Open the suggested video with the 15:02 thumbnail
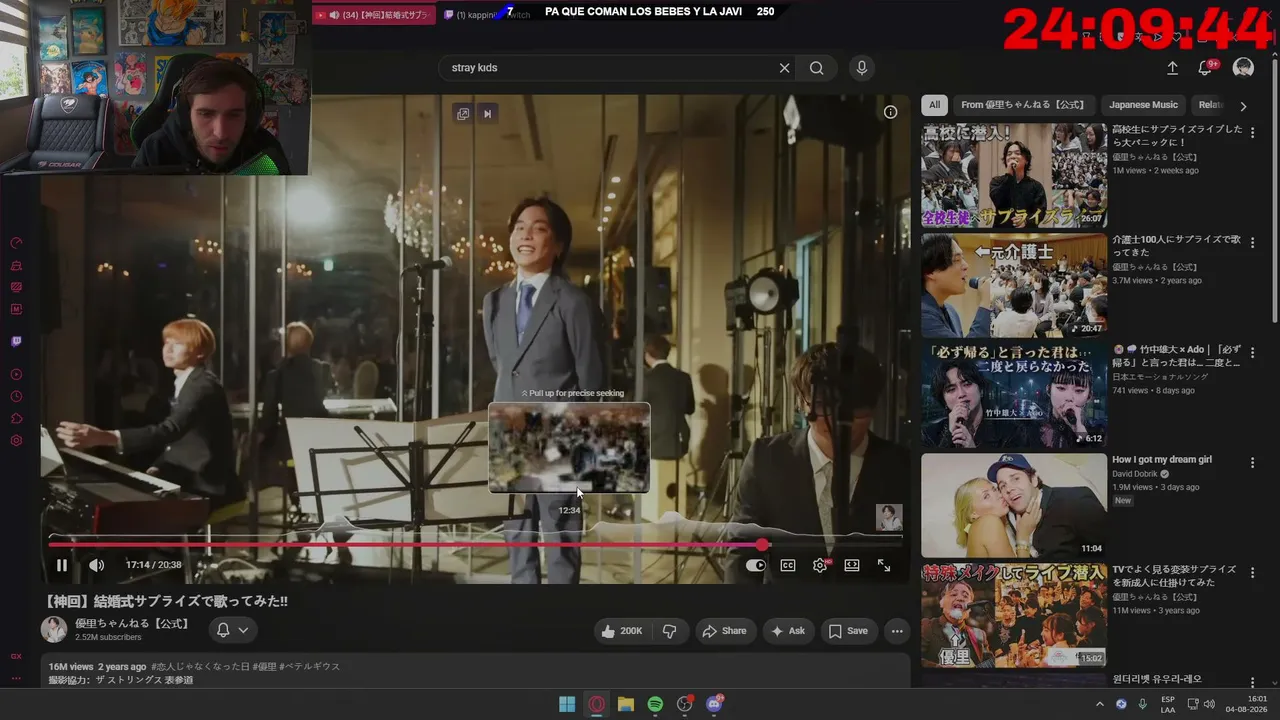 coord(1014,616)
